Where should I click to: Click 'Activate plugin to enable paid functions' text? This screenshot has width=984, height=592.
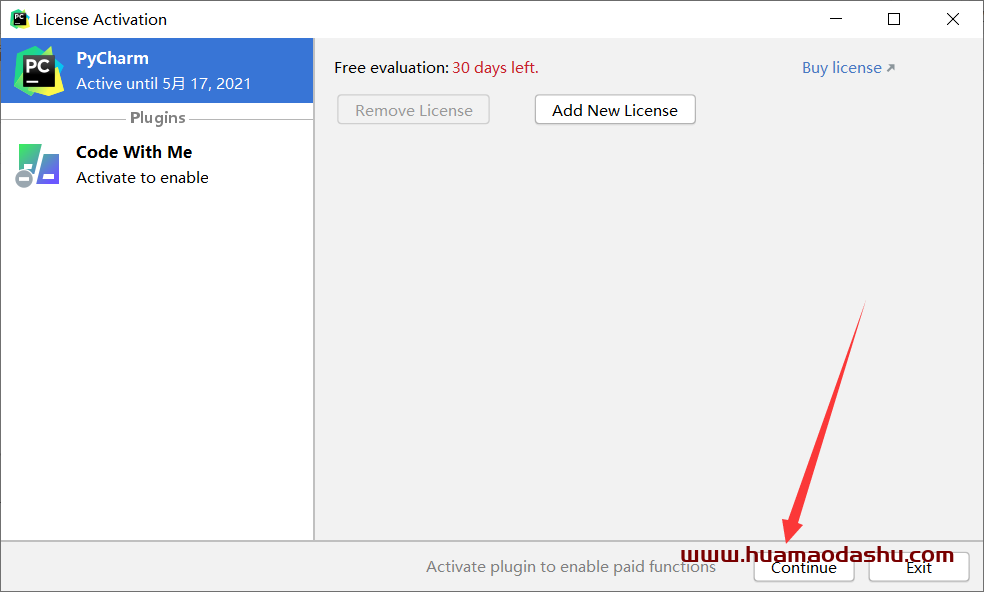(570, 567)
